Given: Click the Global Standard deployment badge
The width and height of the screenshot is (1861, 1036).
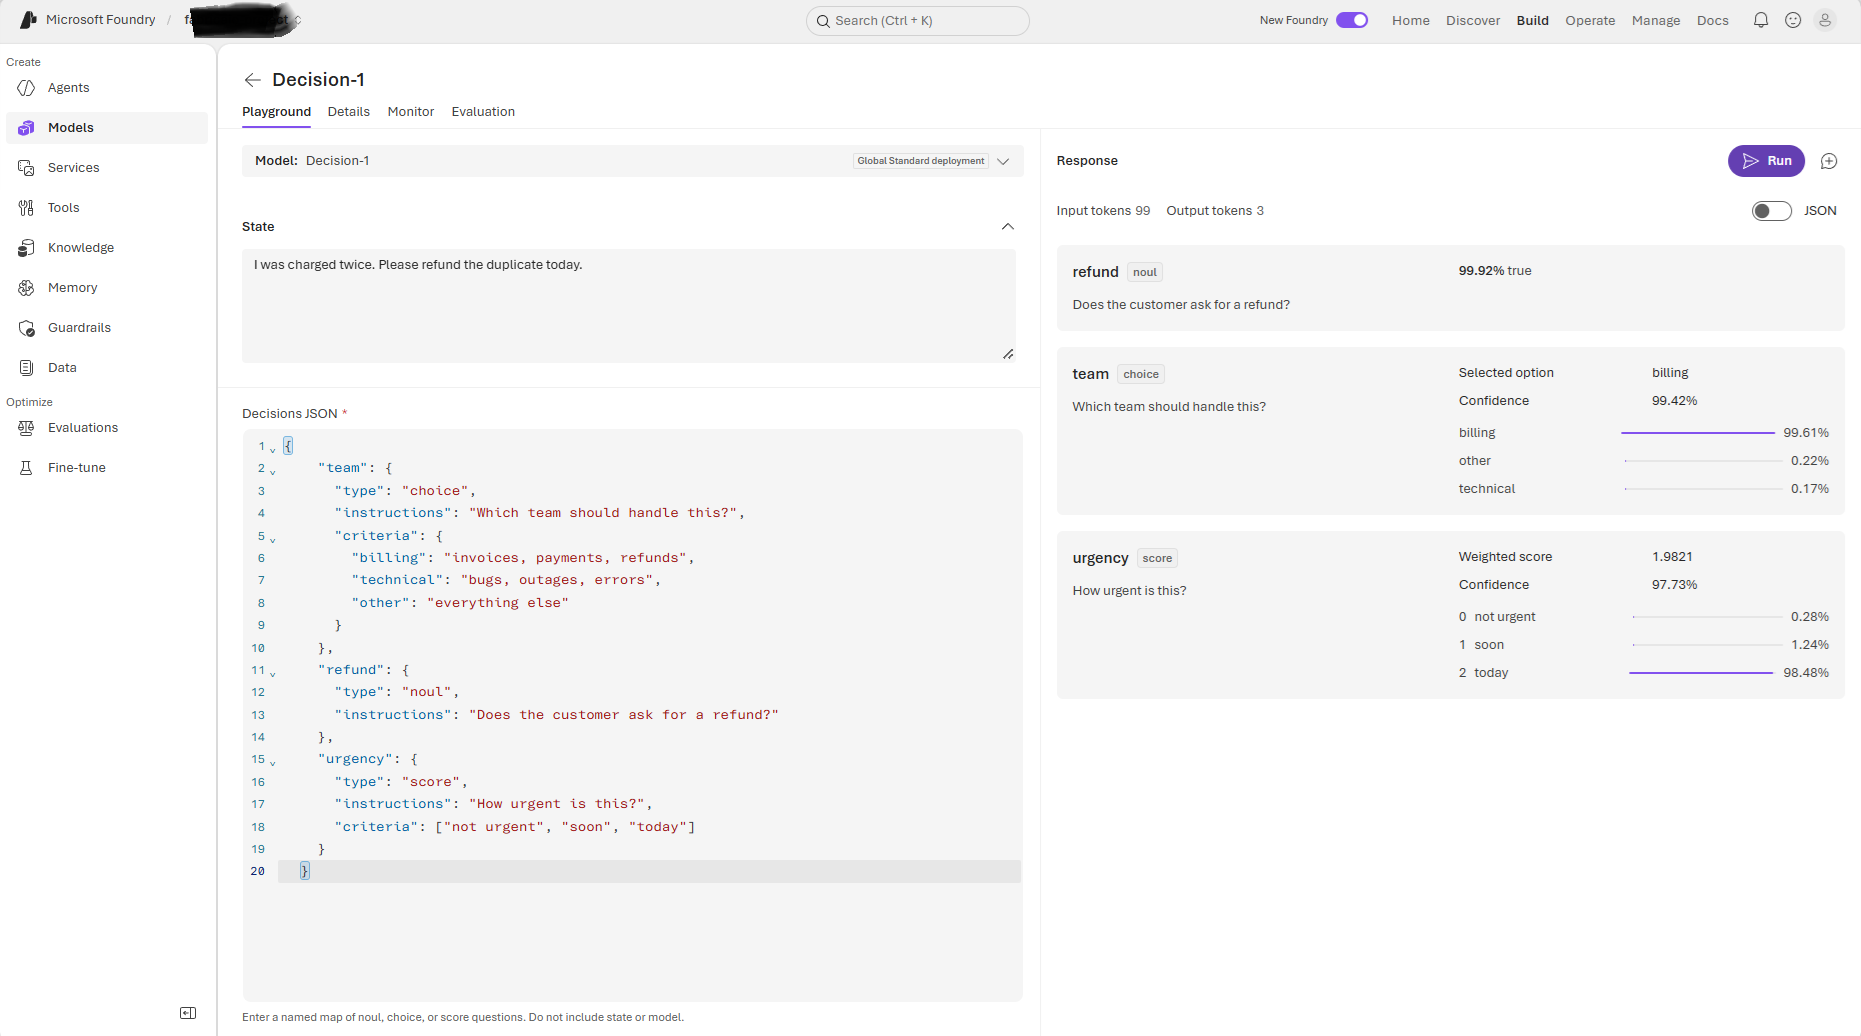Looking at the screenshot, I should (x=921, y=161).
